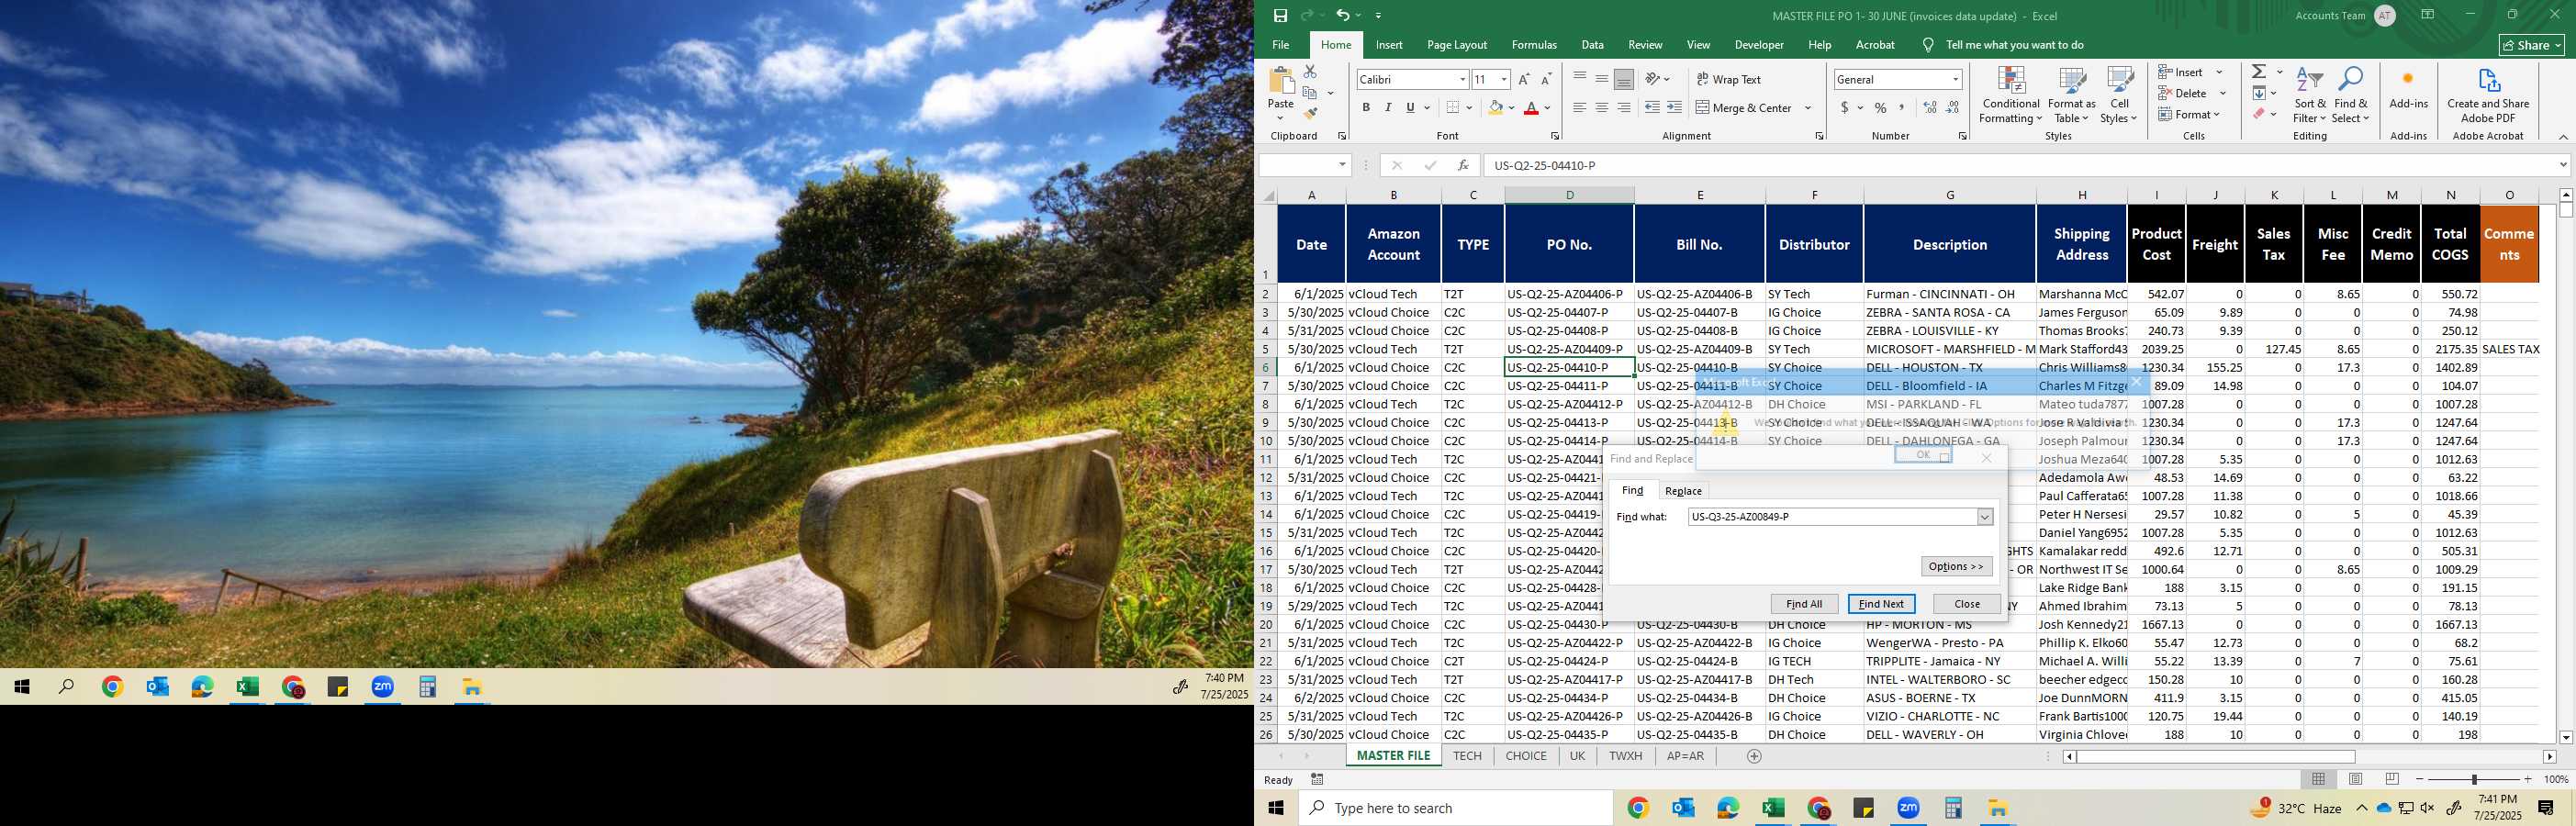Open Cell Styles dropdown
The width and height of the screenshot is (2576, 826).
(x=2119, y=95)
